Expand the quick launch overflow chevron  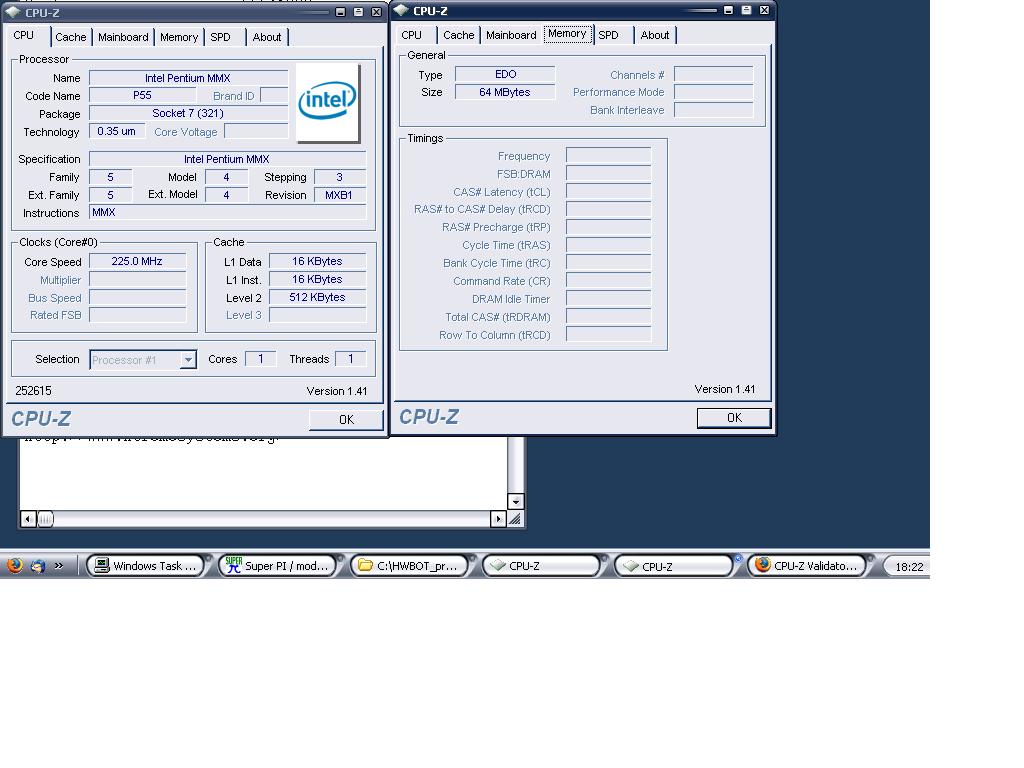coord(59,566)
